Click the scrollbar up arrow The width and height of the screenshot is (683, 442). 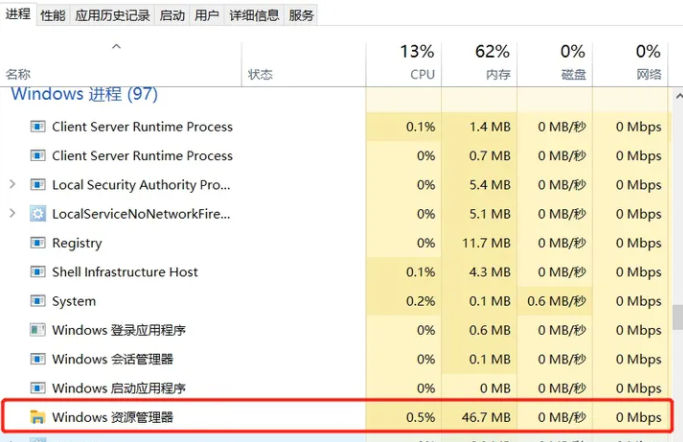(x=678, y=96)
